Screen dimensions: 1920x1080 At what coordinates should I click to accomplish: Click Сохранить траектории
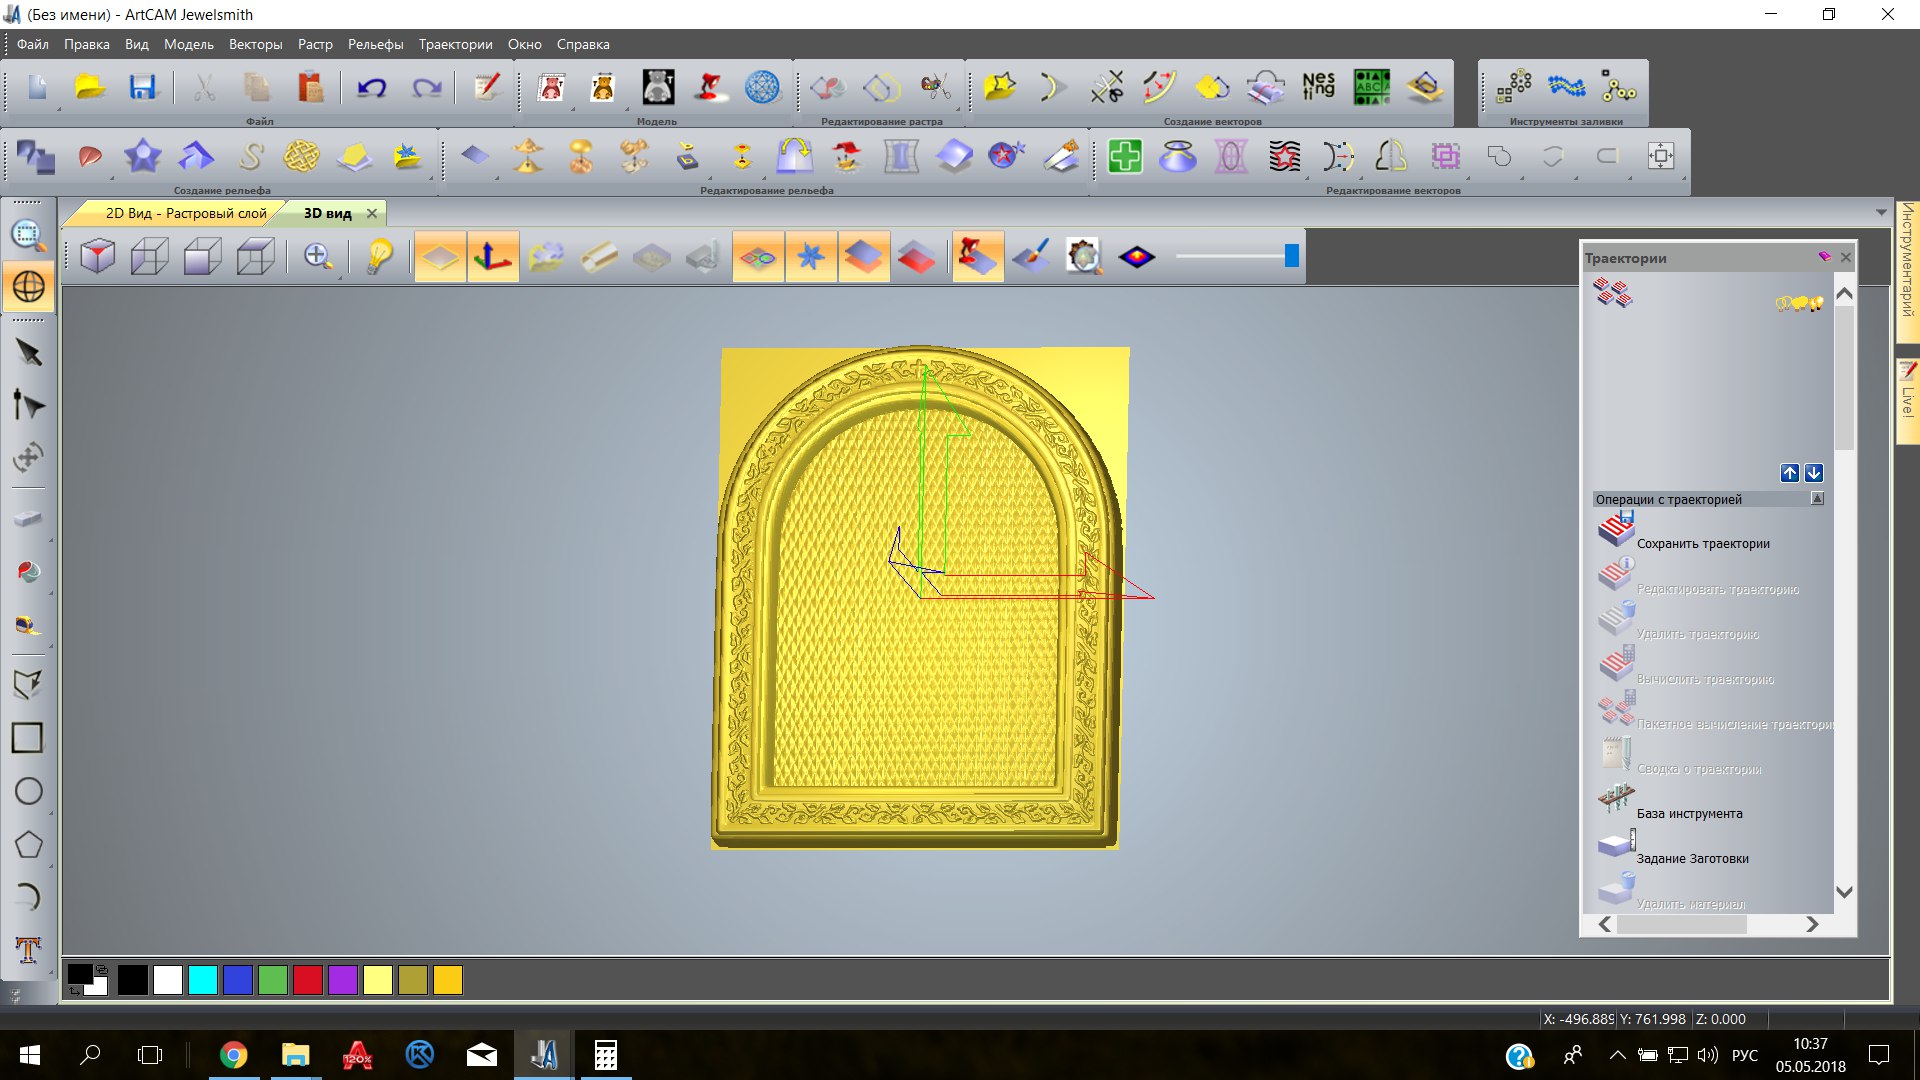pos(1702,543)
